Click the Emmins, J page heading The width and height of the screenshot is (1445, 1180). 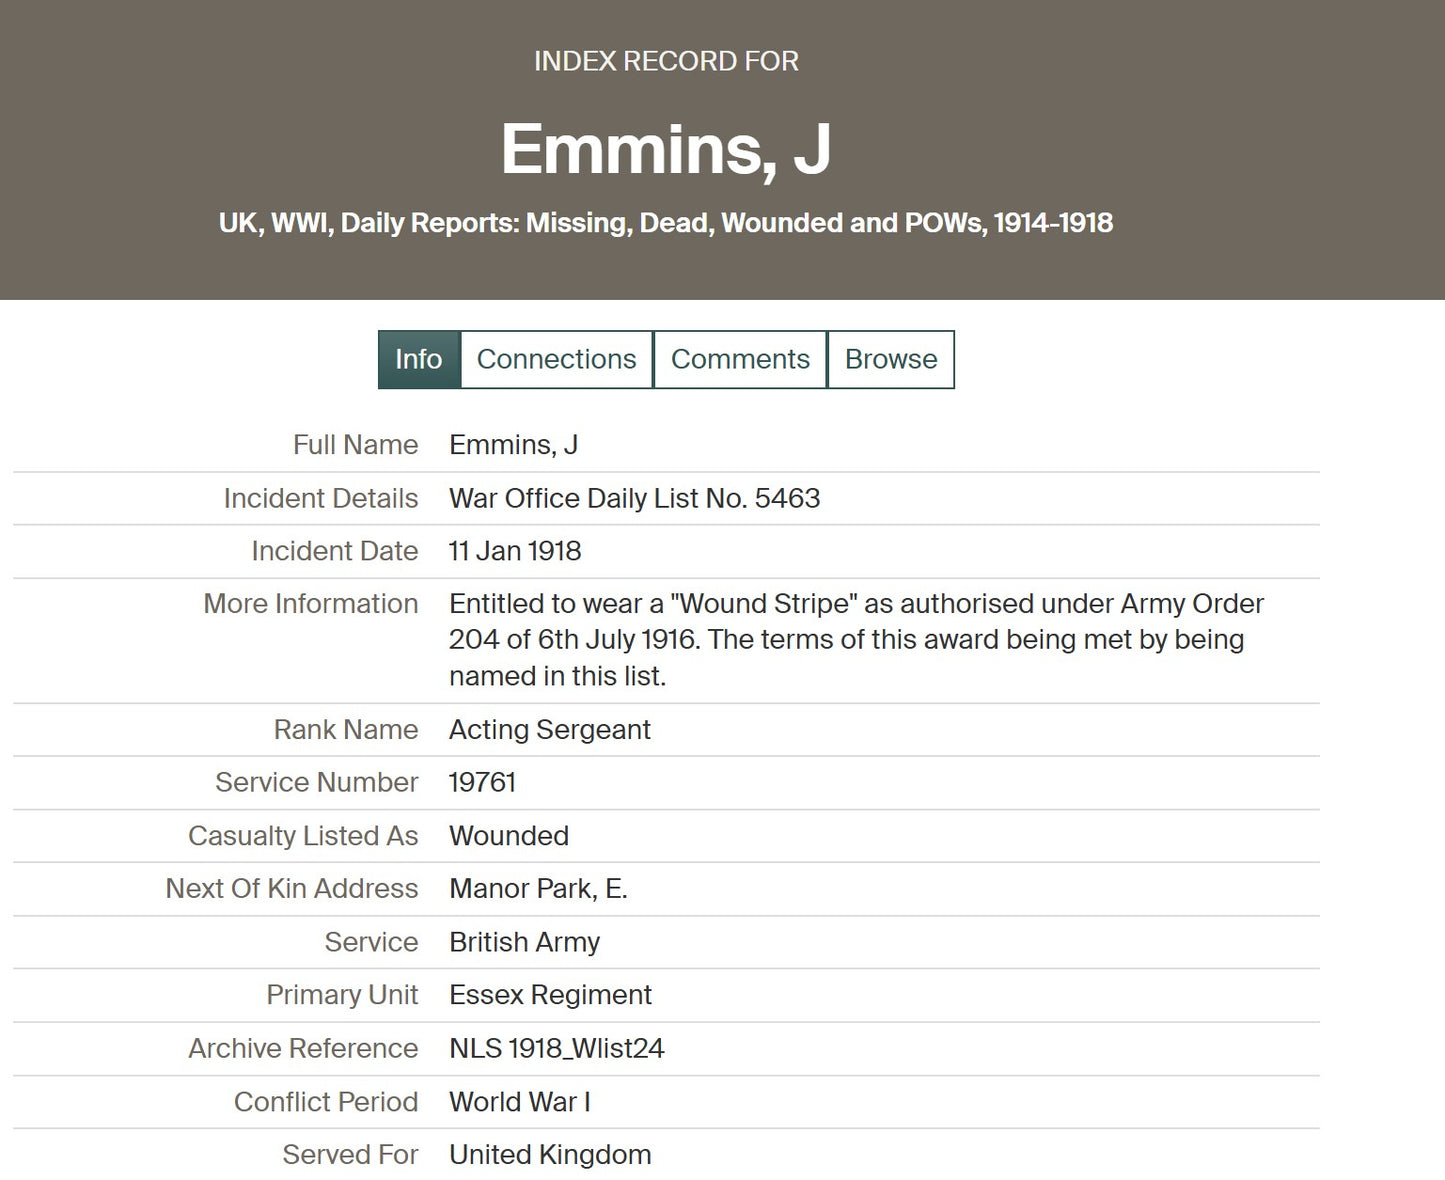point(666,149)
